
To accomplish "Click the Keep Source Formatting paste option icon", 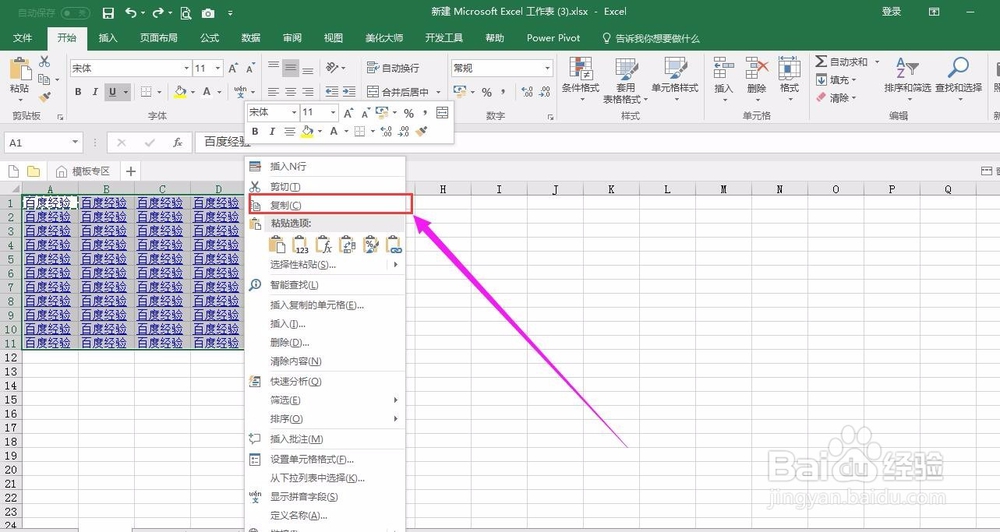I will pos(277,244).
